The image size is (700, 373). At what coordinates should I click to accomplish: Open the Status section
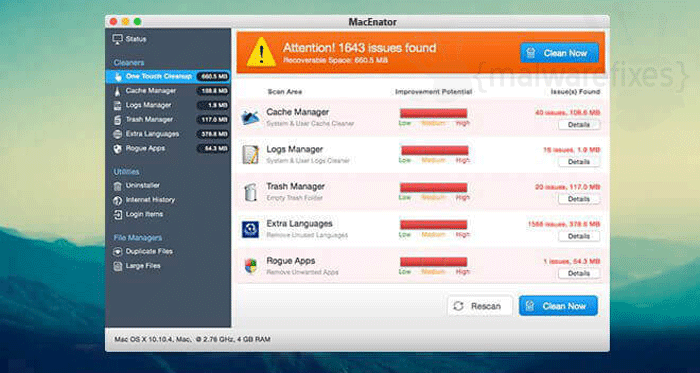136,39
